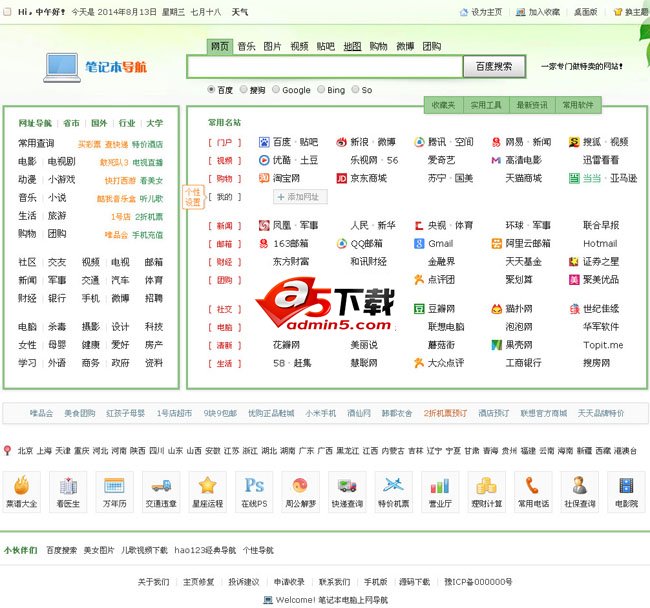
Task: Click the hao123经典导航 partner link
Action: pos(205,550)
